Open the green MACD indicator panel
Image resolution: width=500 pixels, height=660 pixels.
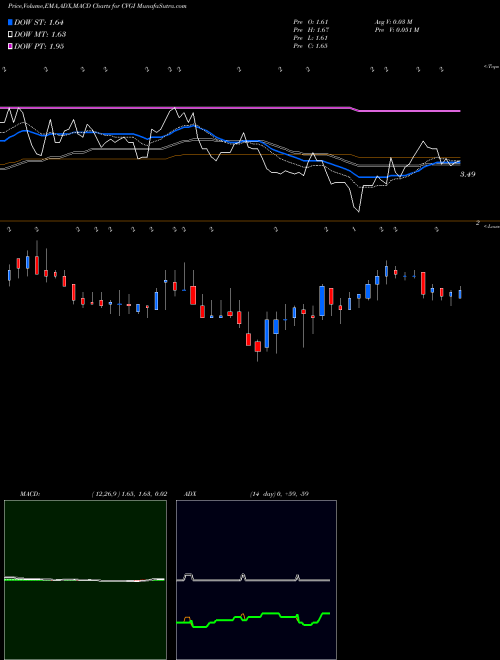click(x=85, y=580)
